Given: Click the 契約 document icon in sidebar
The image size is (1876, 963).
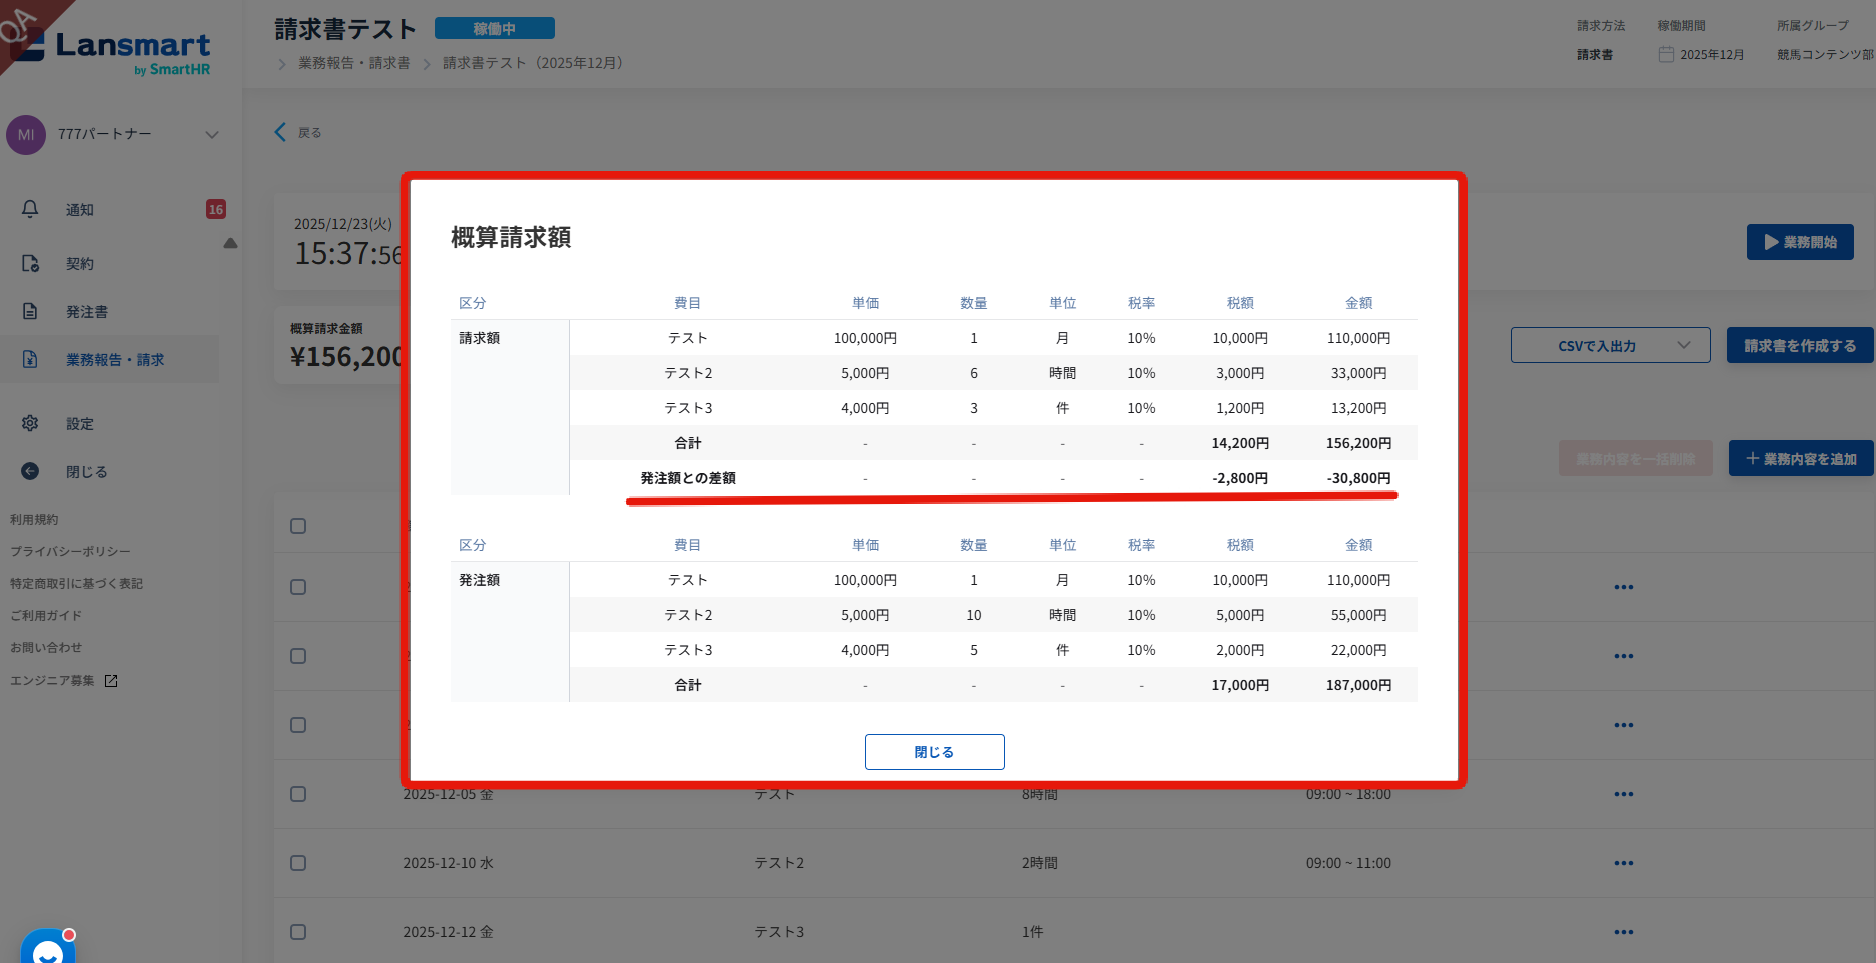Looking at the screenshot, I should click(30, 263).
